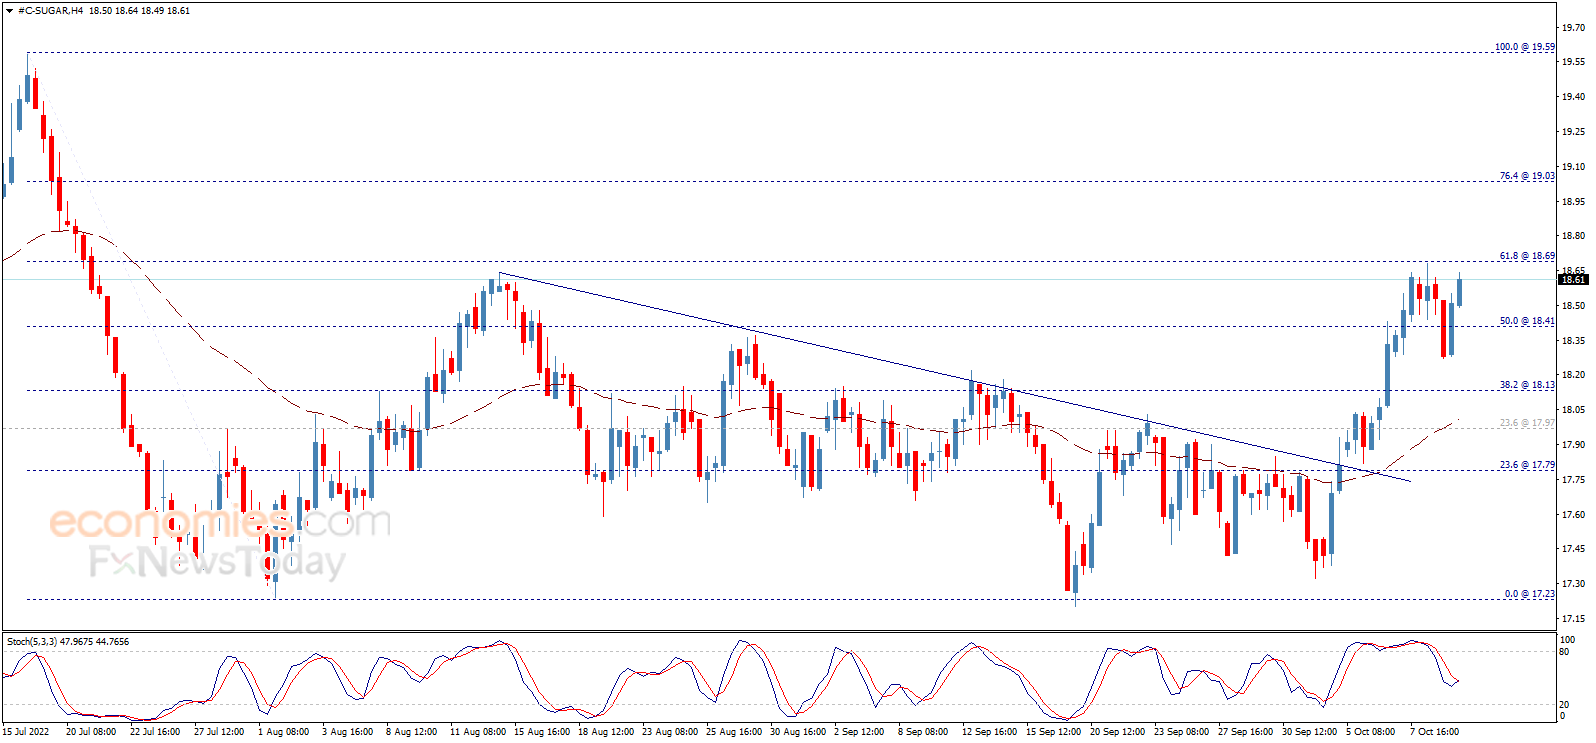The width and height of the screenshot is (1596, 743).
Task: Click the small triangle marker before #C-SUGAR title
Action: (x=10, y=11)
